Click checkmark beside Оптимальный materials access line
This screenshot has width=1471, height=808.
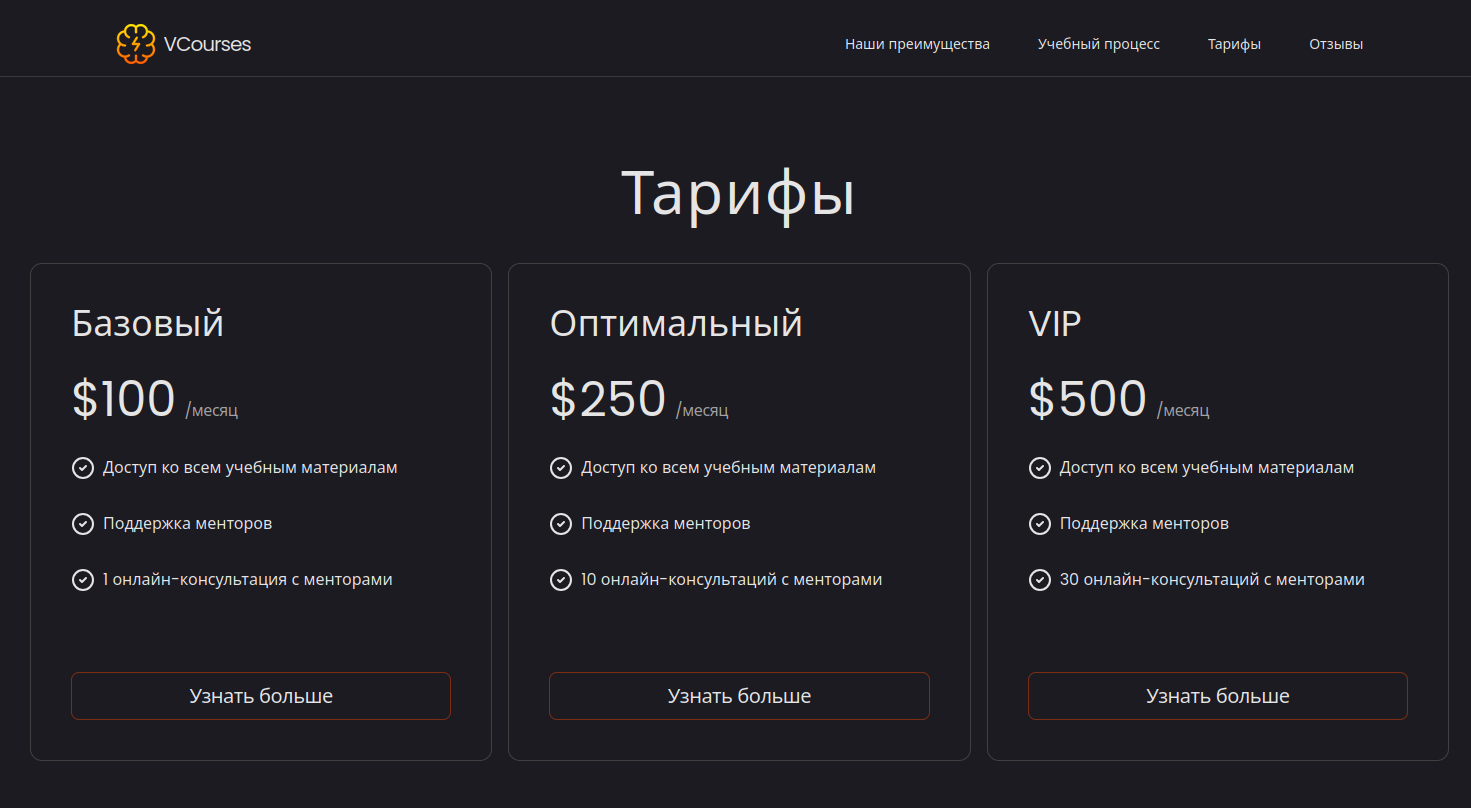coord(561,468)
